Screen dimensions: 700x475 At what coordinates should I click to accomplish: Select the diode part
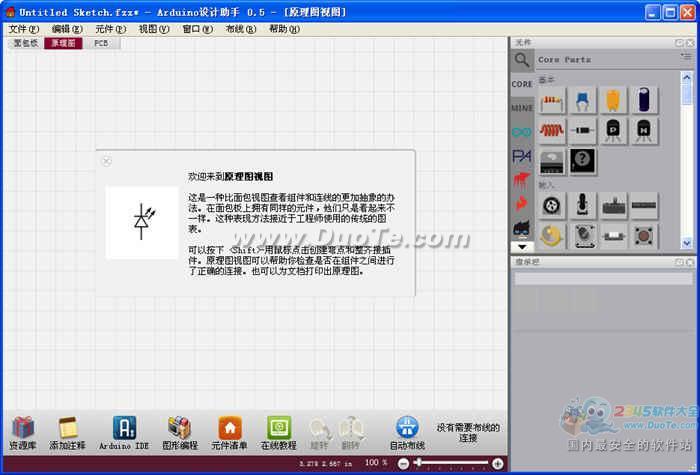(x=582, y=131)
